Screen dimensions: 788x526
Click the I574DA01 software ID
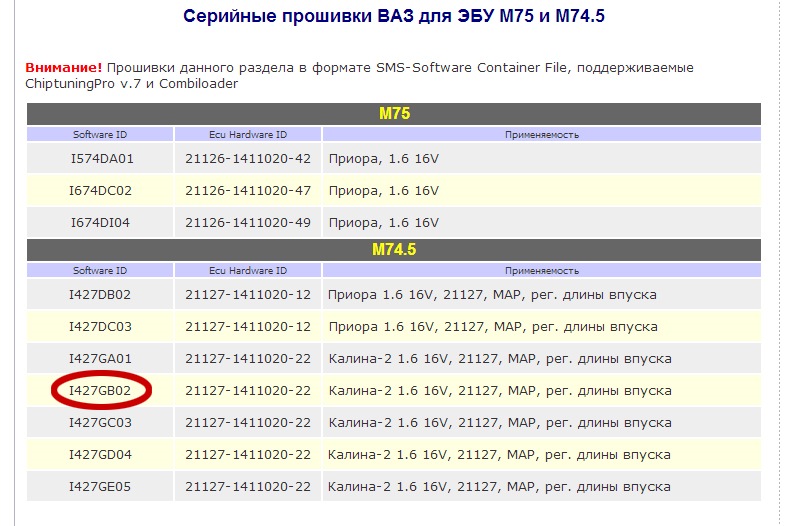tap(102, 159)
